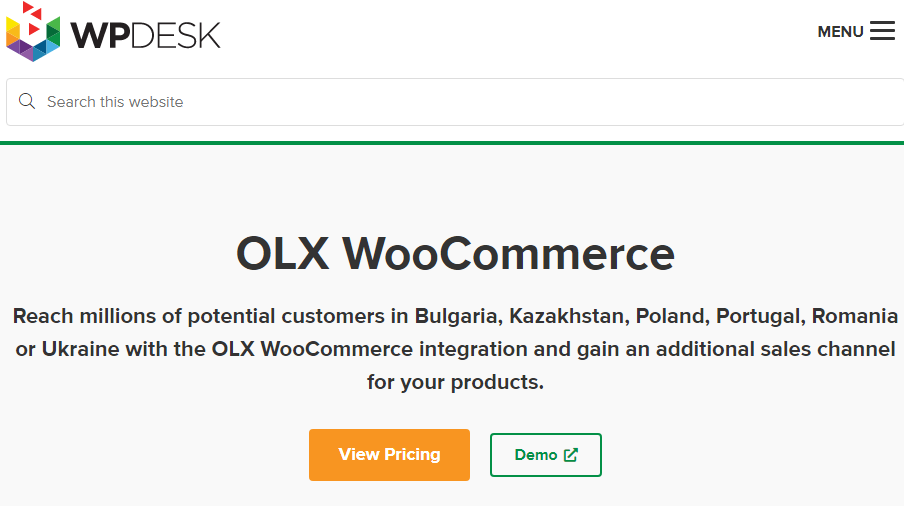Open the MENU label in header
The width and height of the screenshot is (904, 506).
point(841,32)
